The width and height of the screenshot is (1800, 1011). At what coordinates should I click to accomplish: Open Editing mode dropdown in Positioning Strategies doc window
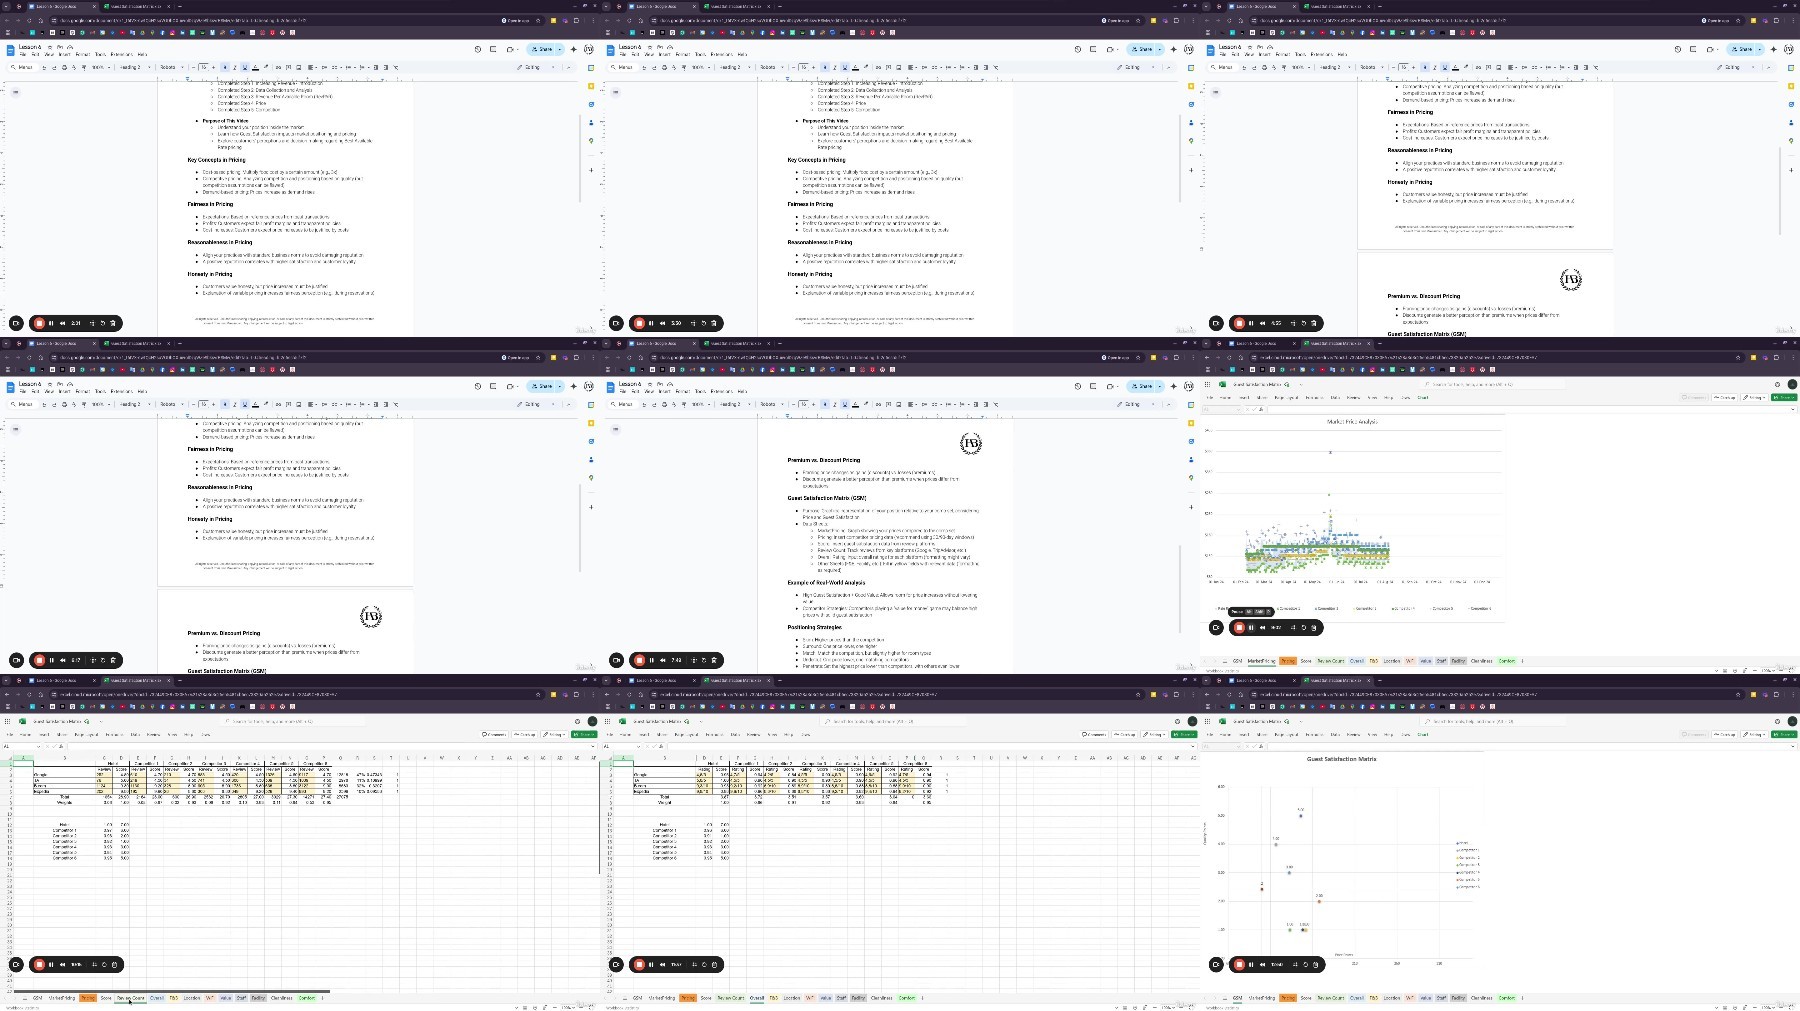click(1136, 404)
